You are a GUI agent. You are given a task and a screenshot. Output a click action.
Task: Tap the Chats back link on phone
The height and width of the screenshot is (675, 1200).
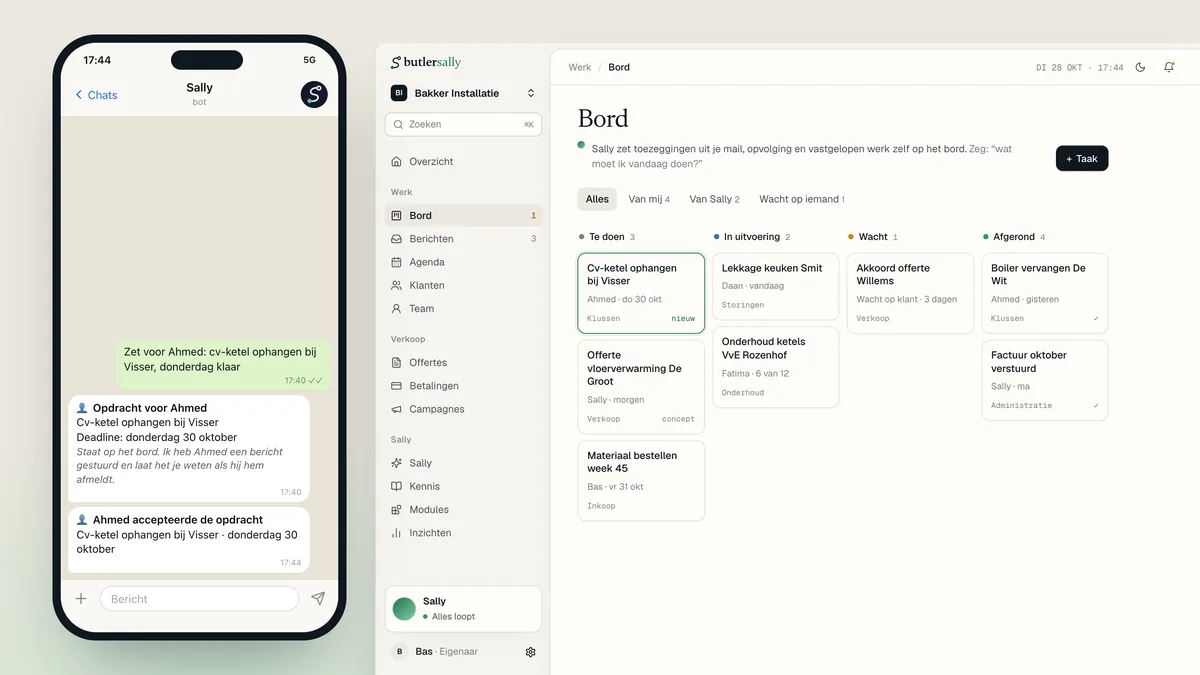96,95
